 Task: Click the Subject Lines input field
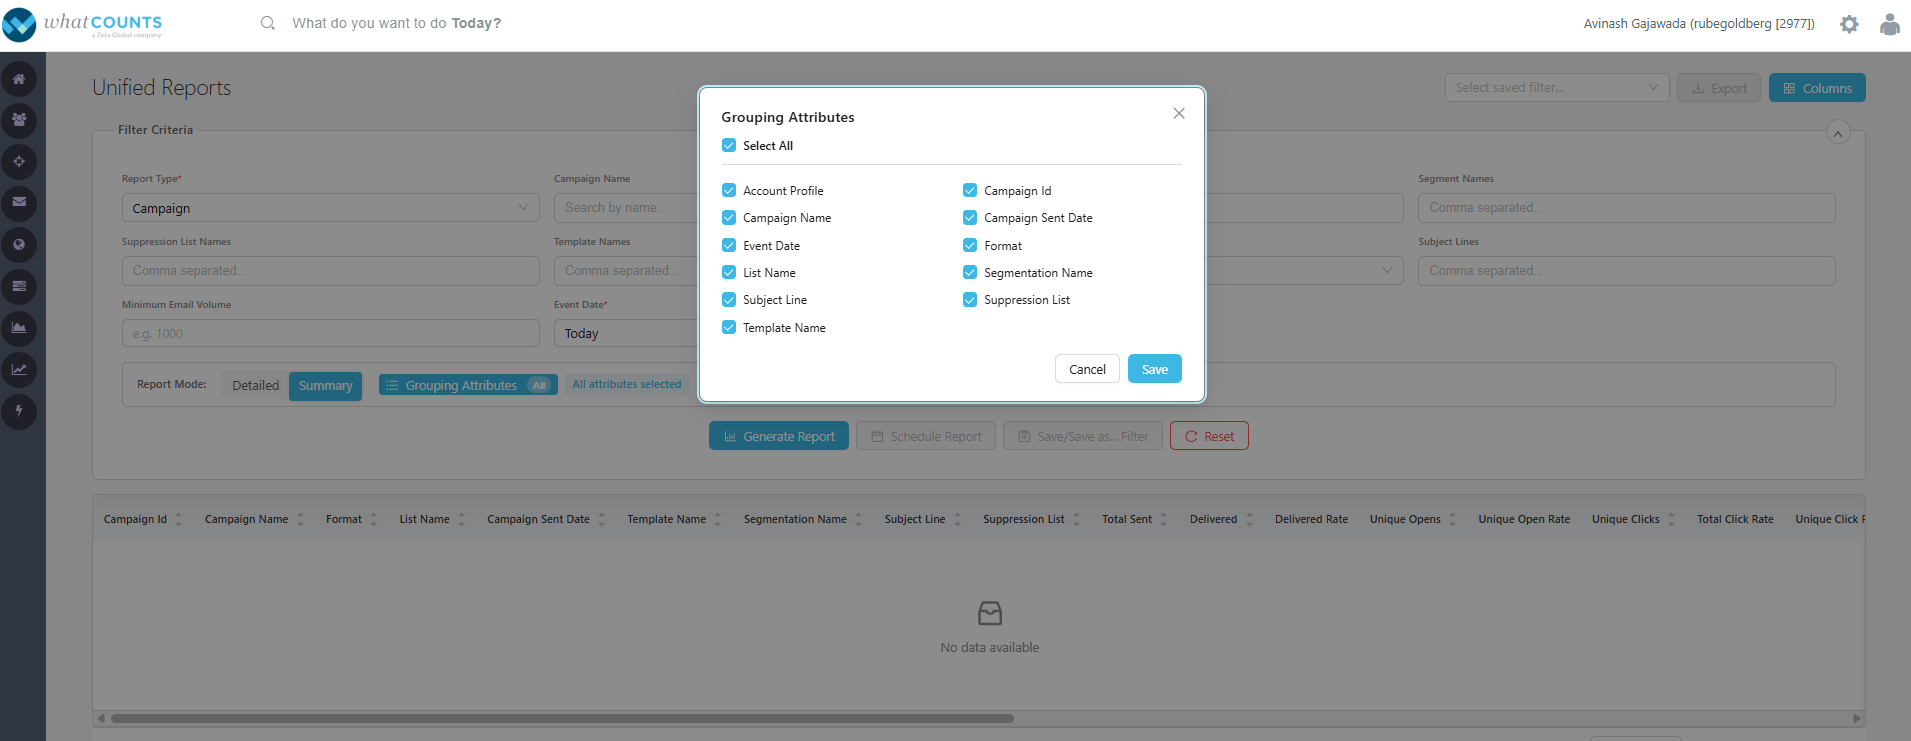pyautogui.click(x=1626, y=271)
